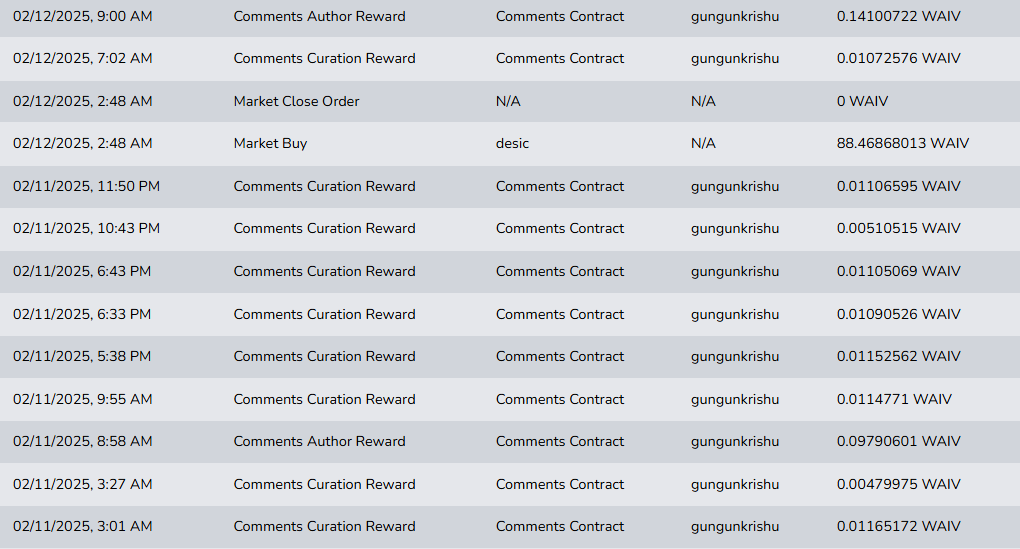Select the 02/11/2025, 10:43 PM timestamp
The image size is (1020, 549).
(x=86, y=228)
